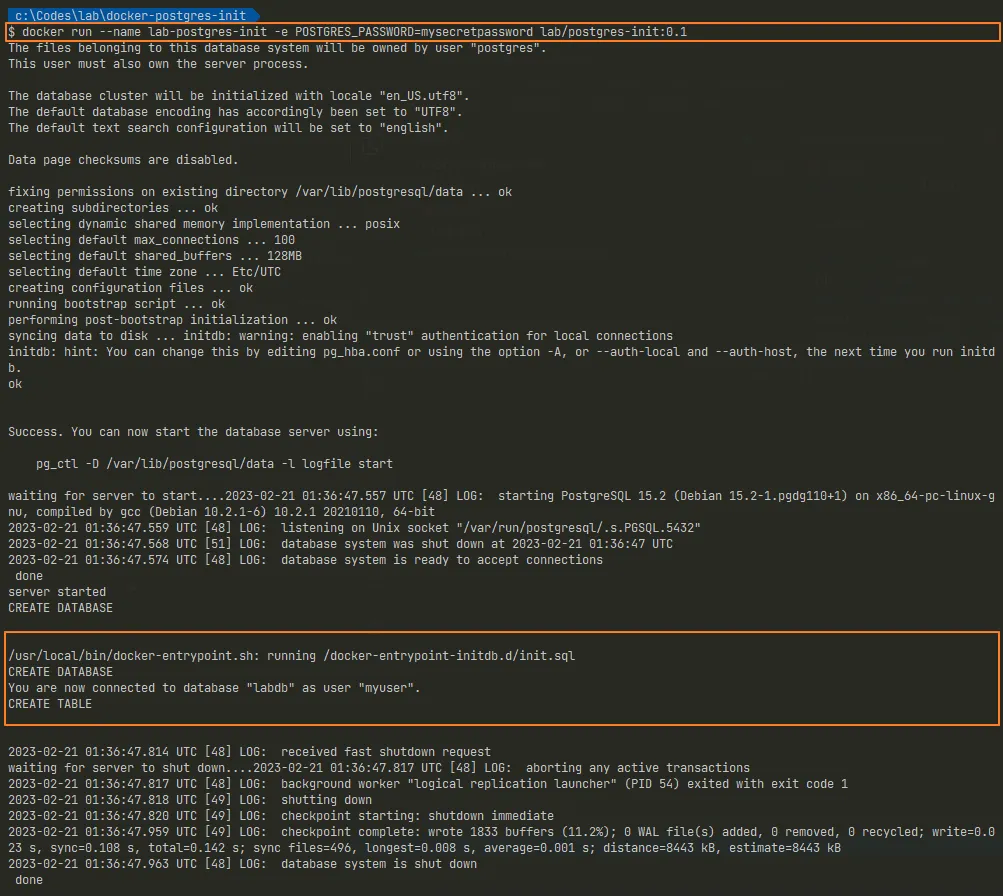Click the pg_ctl -D start command text

(214, 464)
